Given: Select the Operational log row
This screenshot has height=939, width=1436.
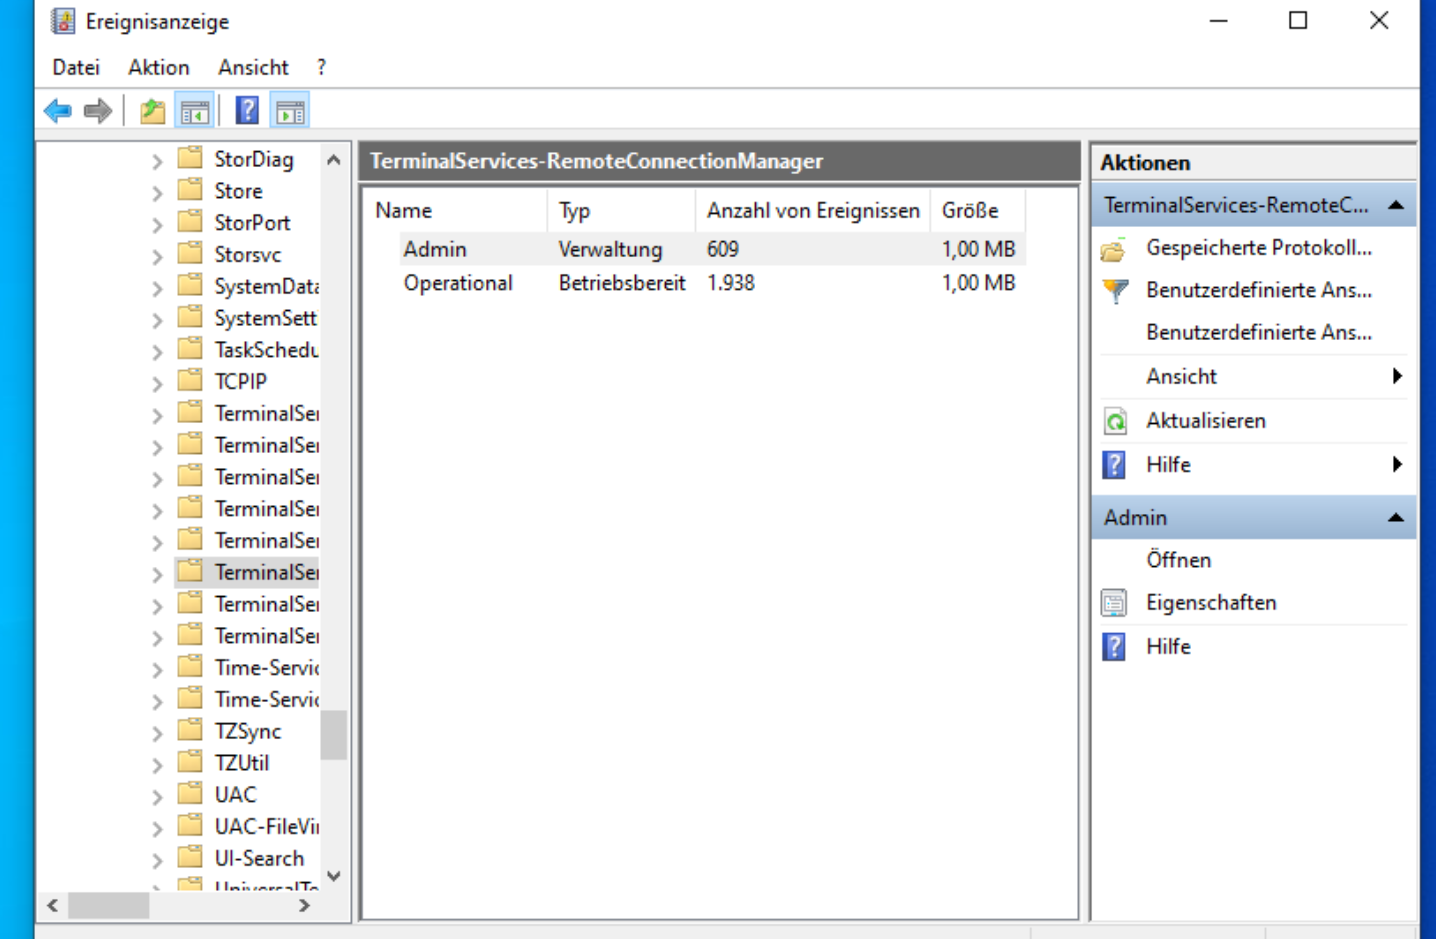Looking at the screenshot, I should pyautogui.click(x=695, y=283).
